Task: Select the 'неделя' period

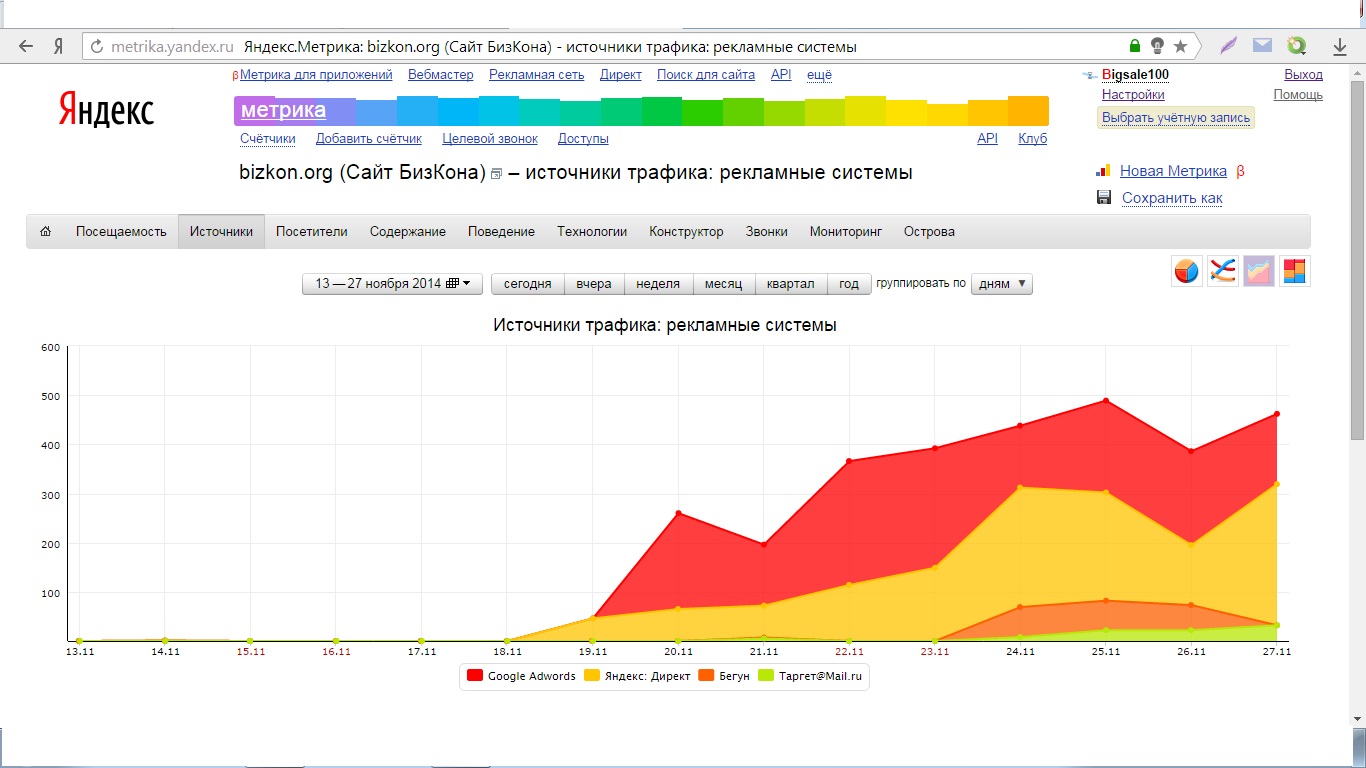Action: tap(658, 284)
